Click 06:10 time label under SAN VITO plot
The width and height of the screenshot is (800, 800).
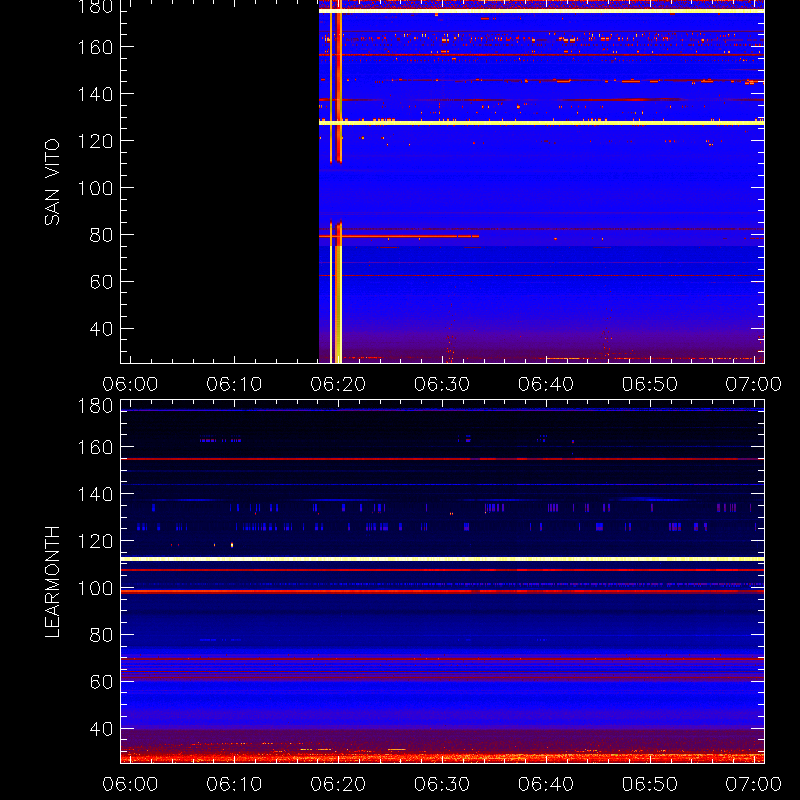234,384
